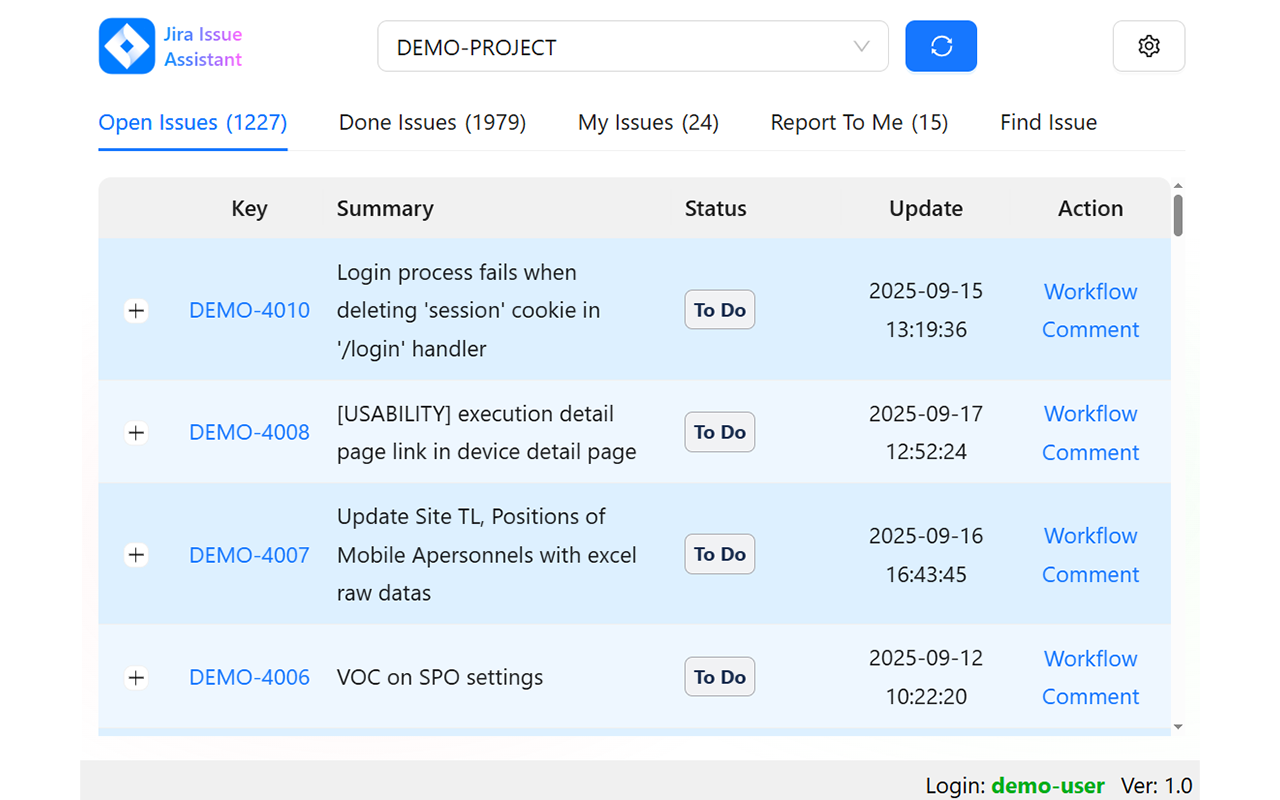Switch to the My Issues tab
The height and width of the screenshot is (800, 1280).
648,123
